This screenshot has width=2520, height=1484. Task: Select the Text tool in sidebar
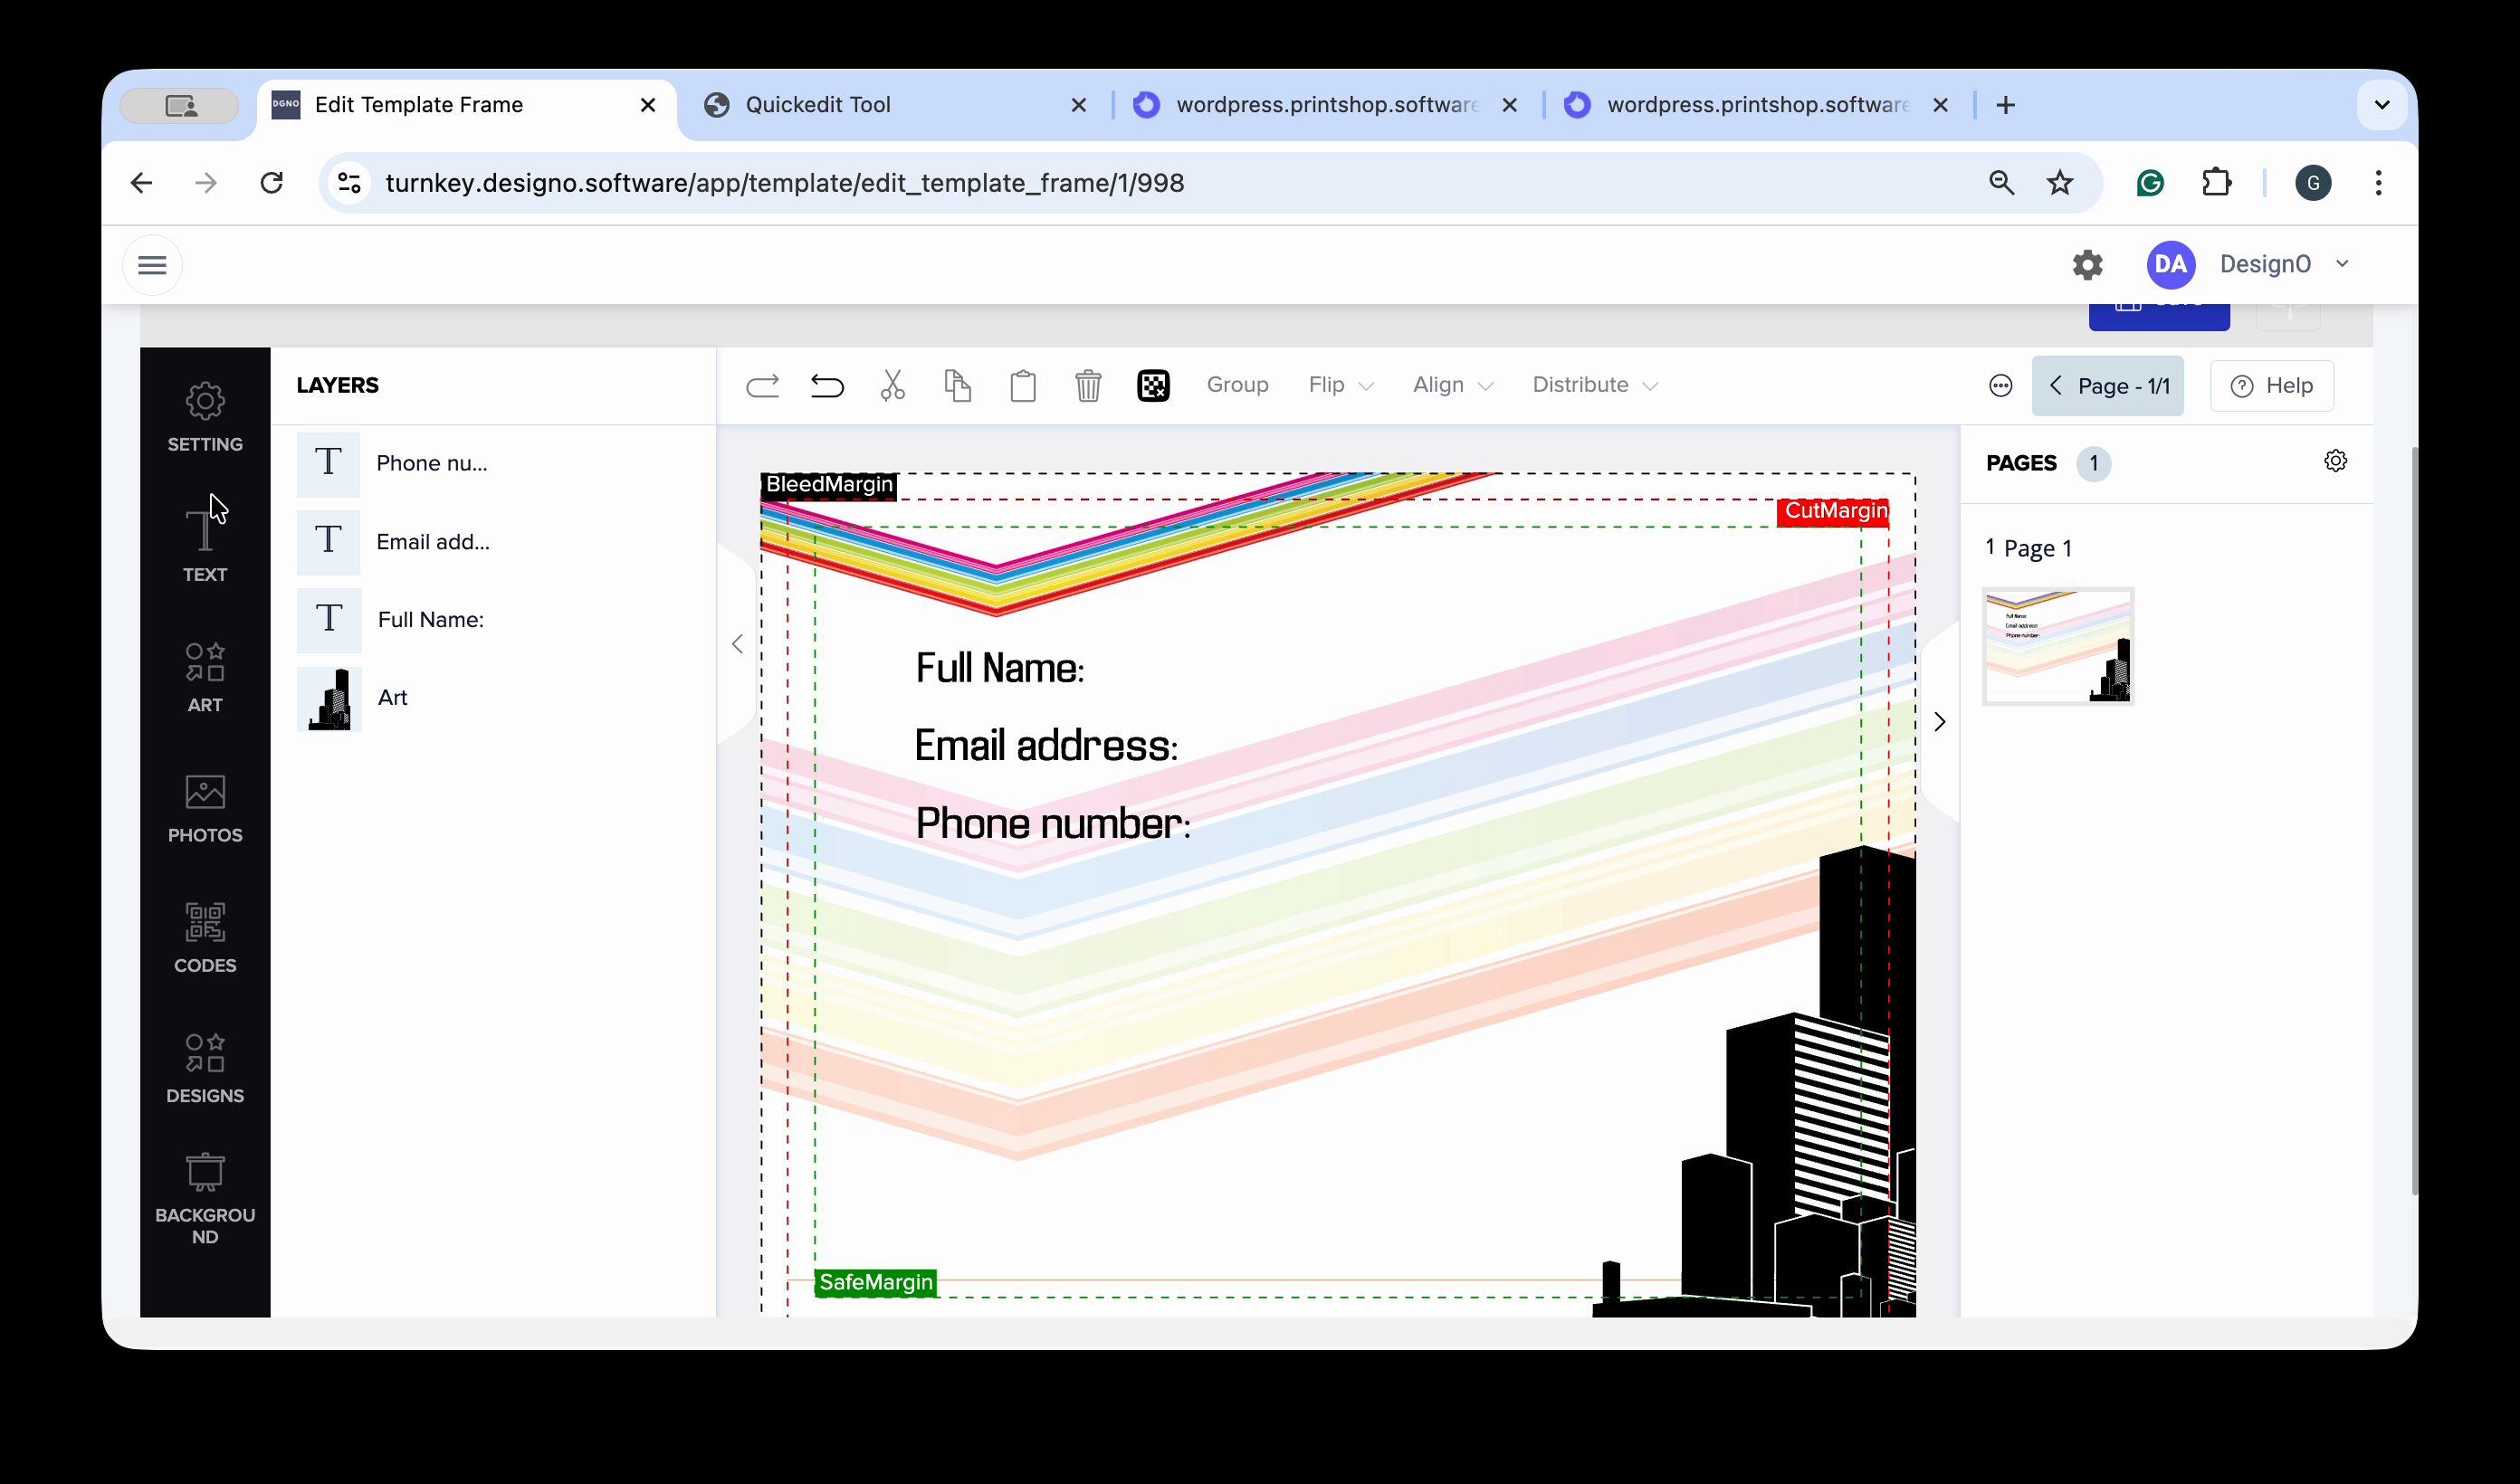pos(205,545)
